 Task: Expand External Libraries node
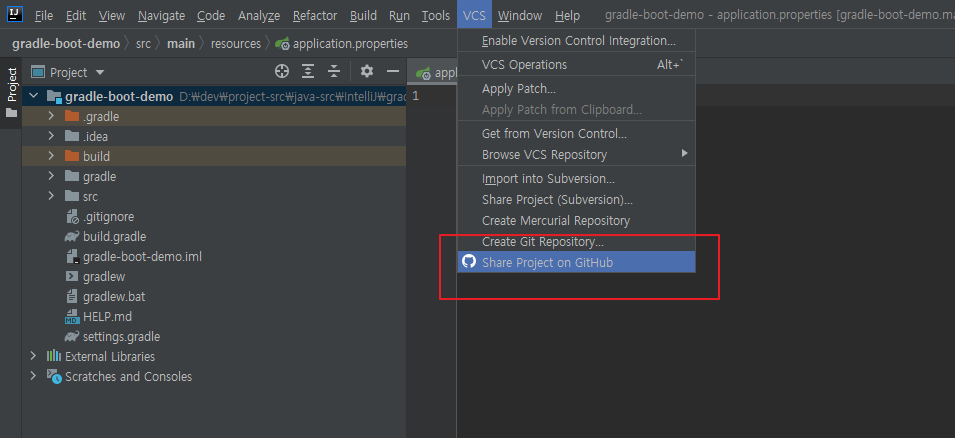point(33,356)
